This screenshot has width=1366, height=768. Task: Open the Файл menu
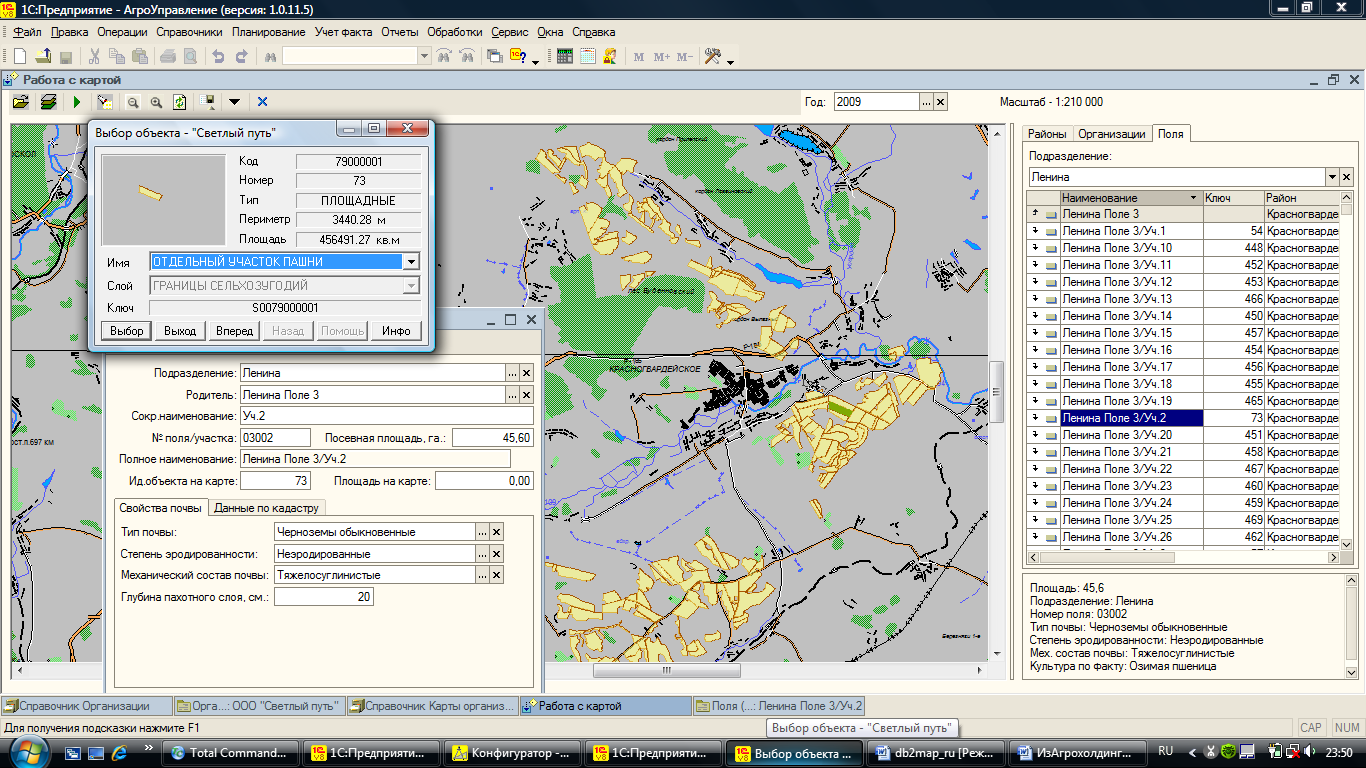point(27,32)
